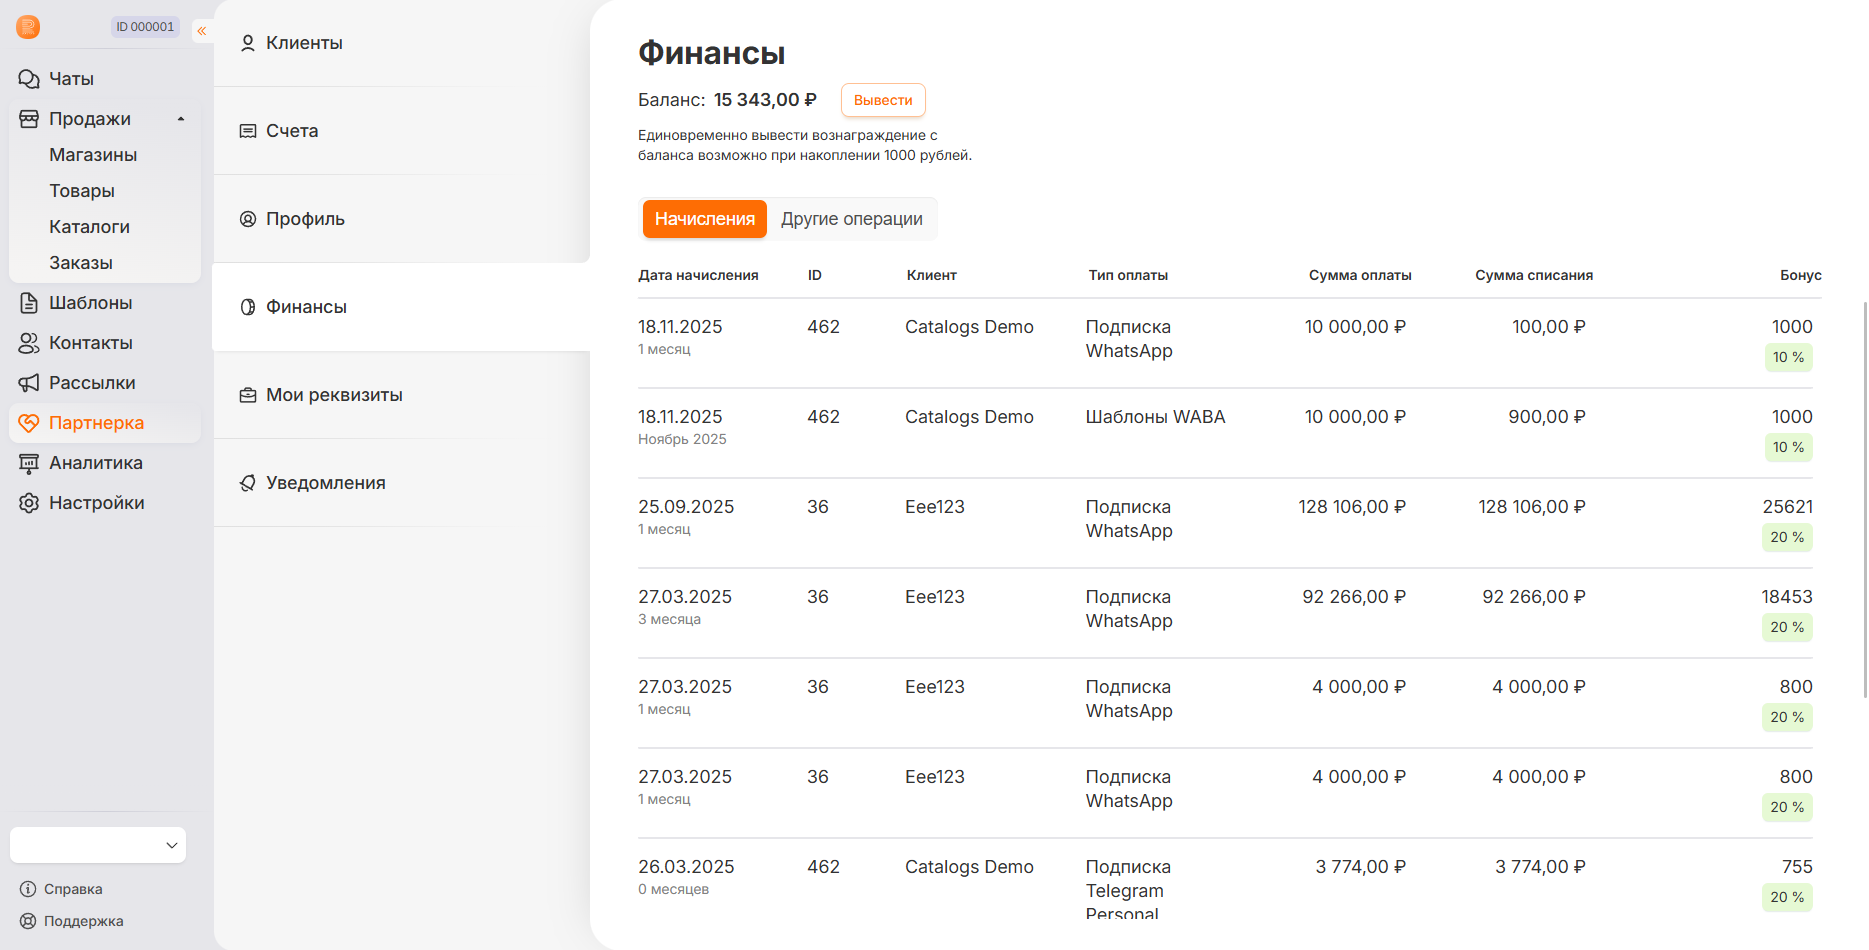Viewport: 1869px width, 950px height.
Task: Switch to the Начисления tab
Action: point(705,219)
